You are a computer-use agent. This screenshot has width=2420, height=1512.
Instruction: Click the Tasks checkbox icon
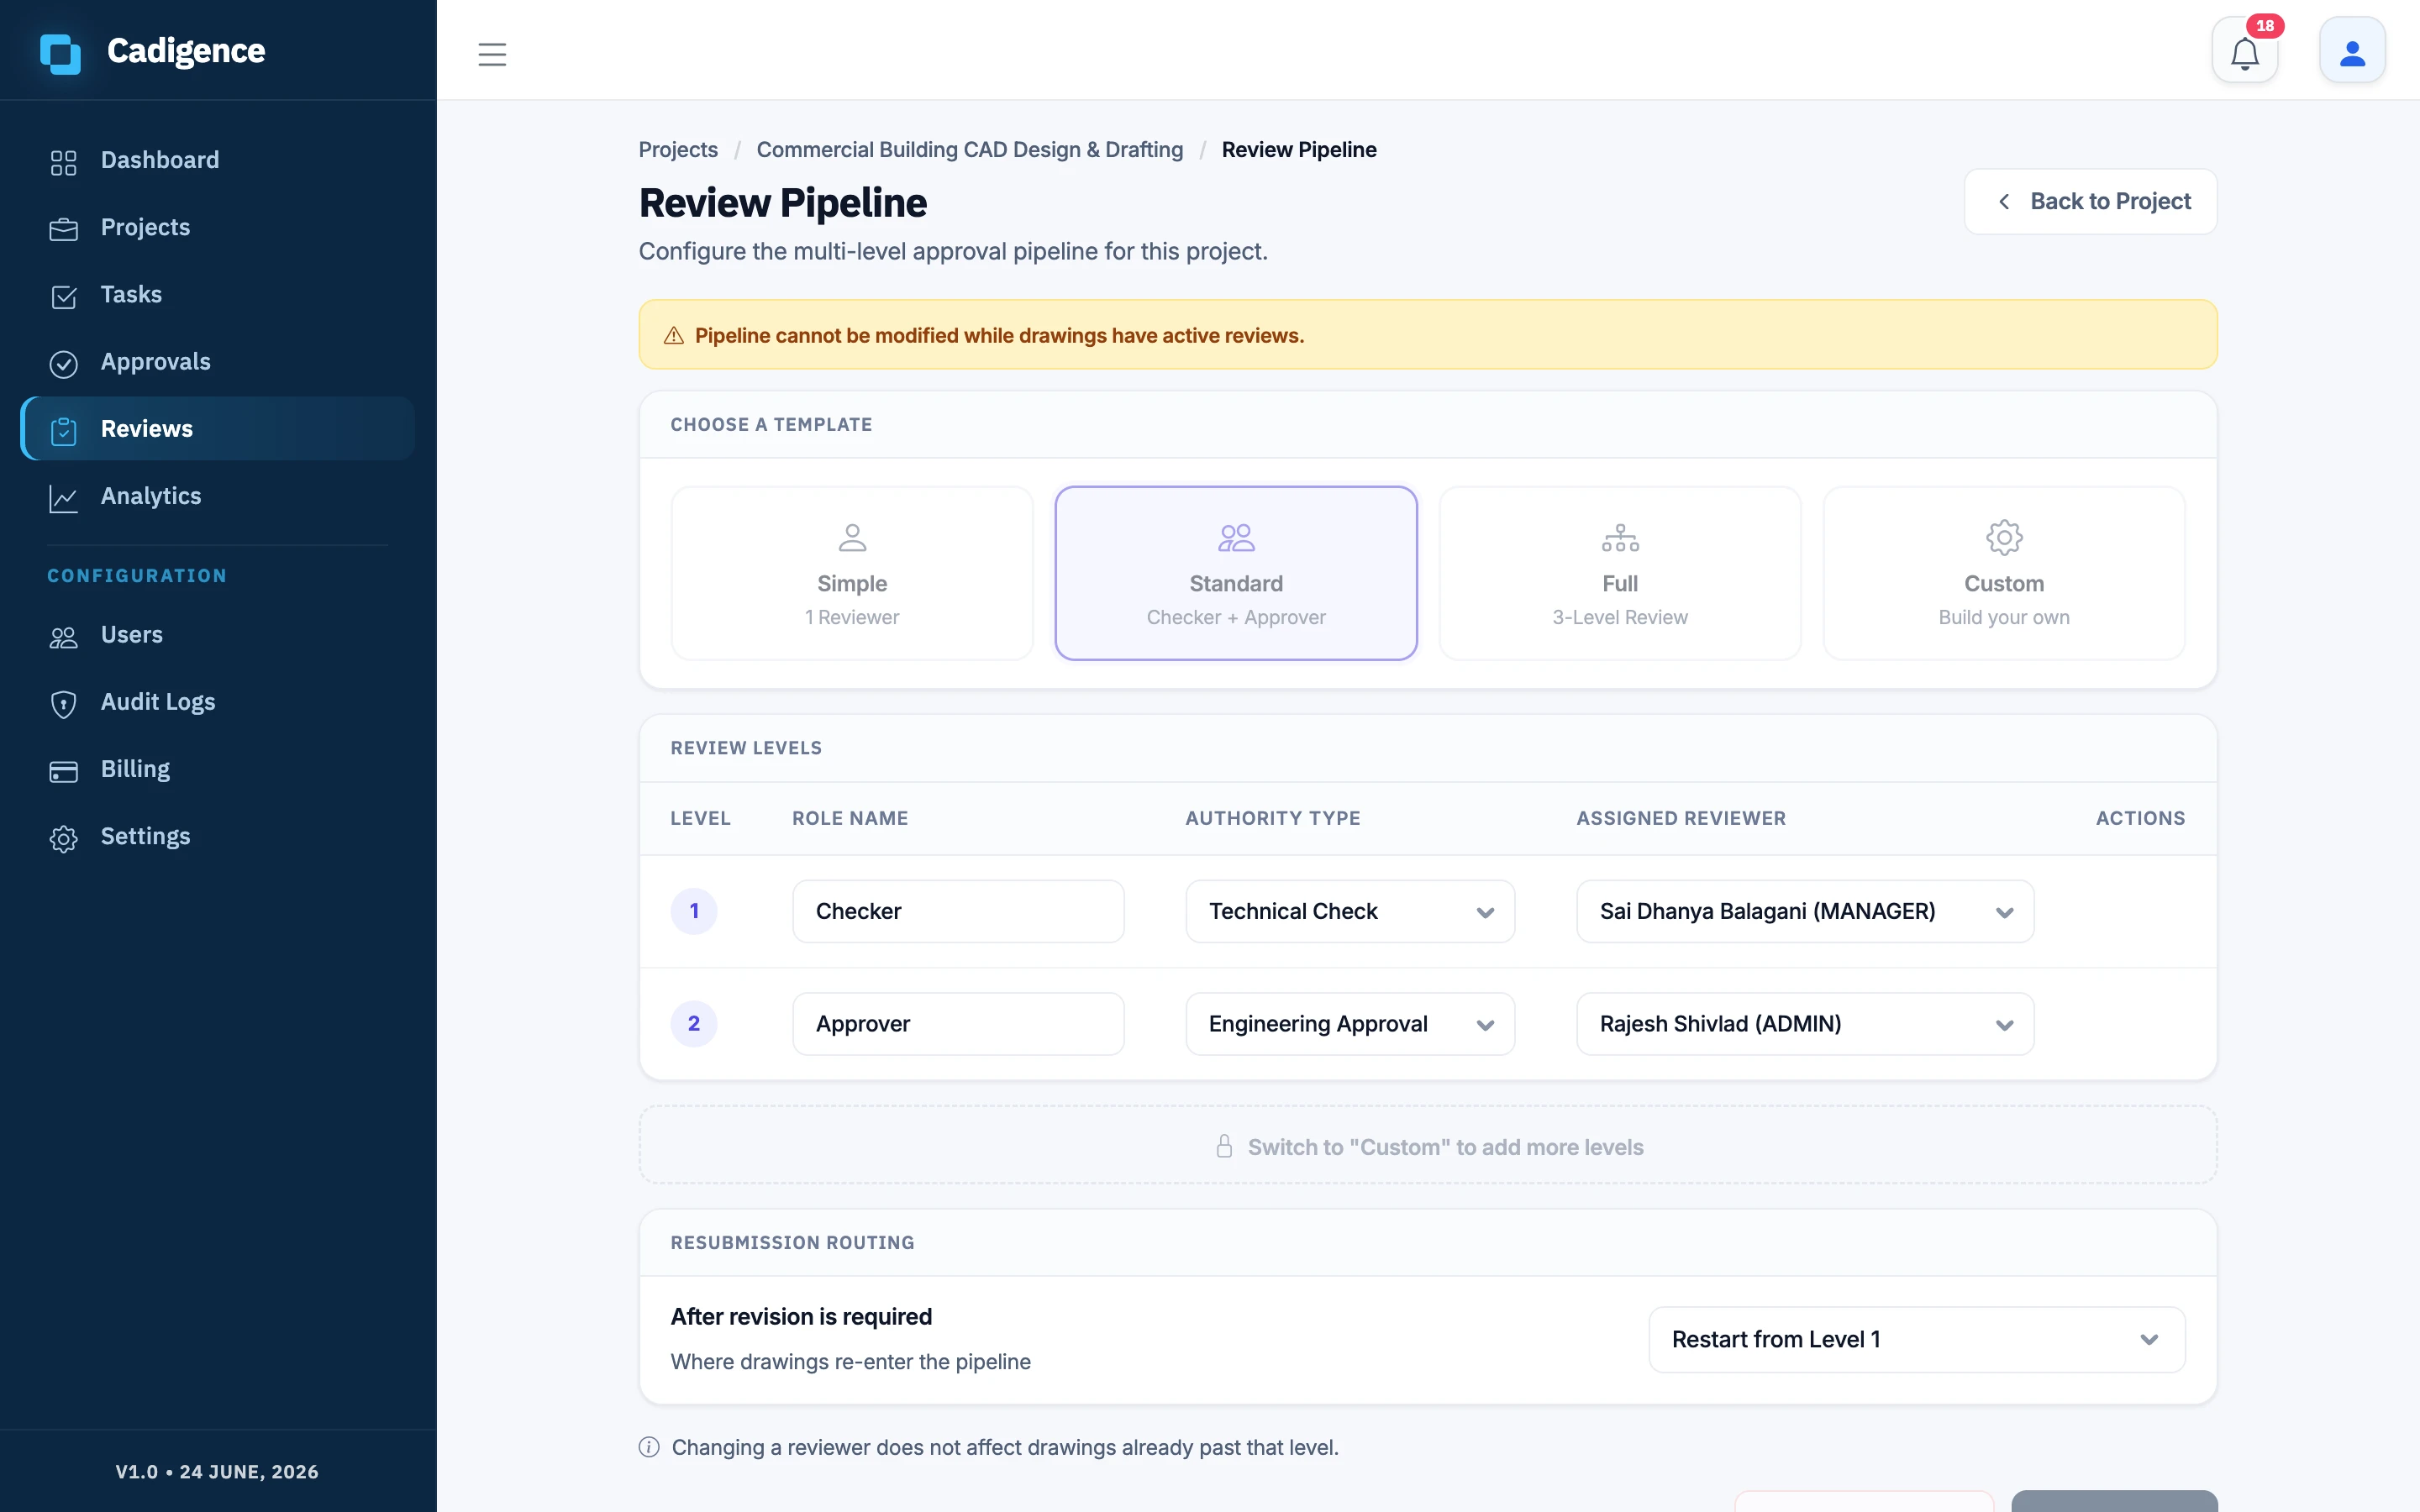[63, 297]
